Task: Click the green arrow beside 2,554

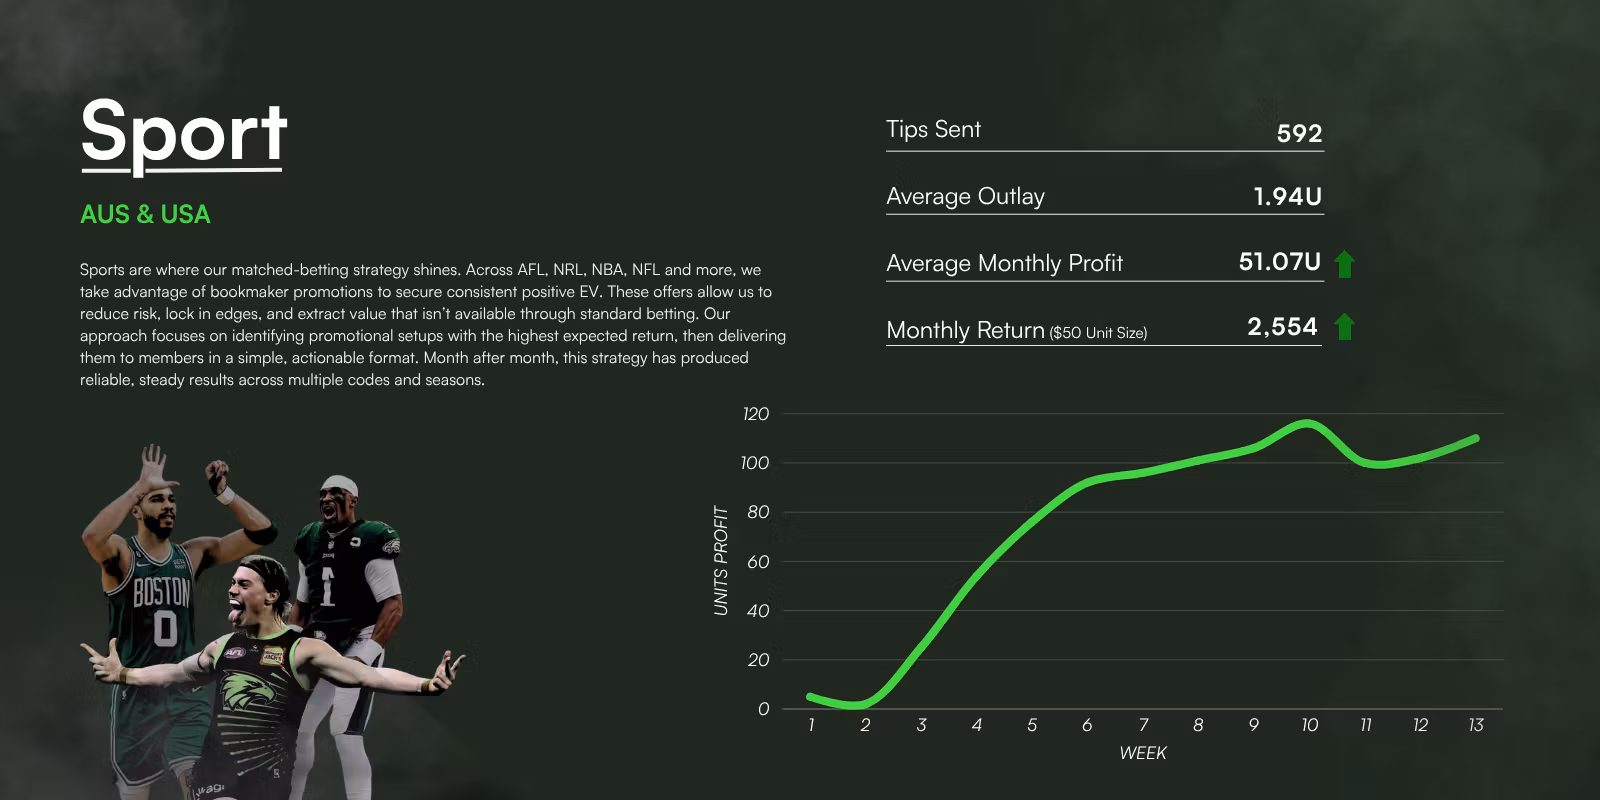Action: tap(1345, 327)
